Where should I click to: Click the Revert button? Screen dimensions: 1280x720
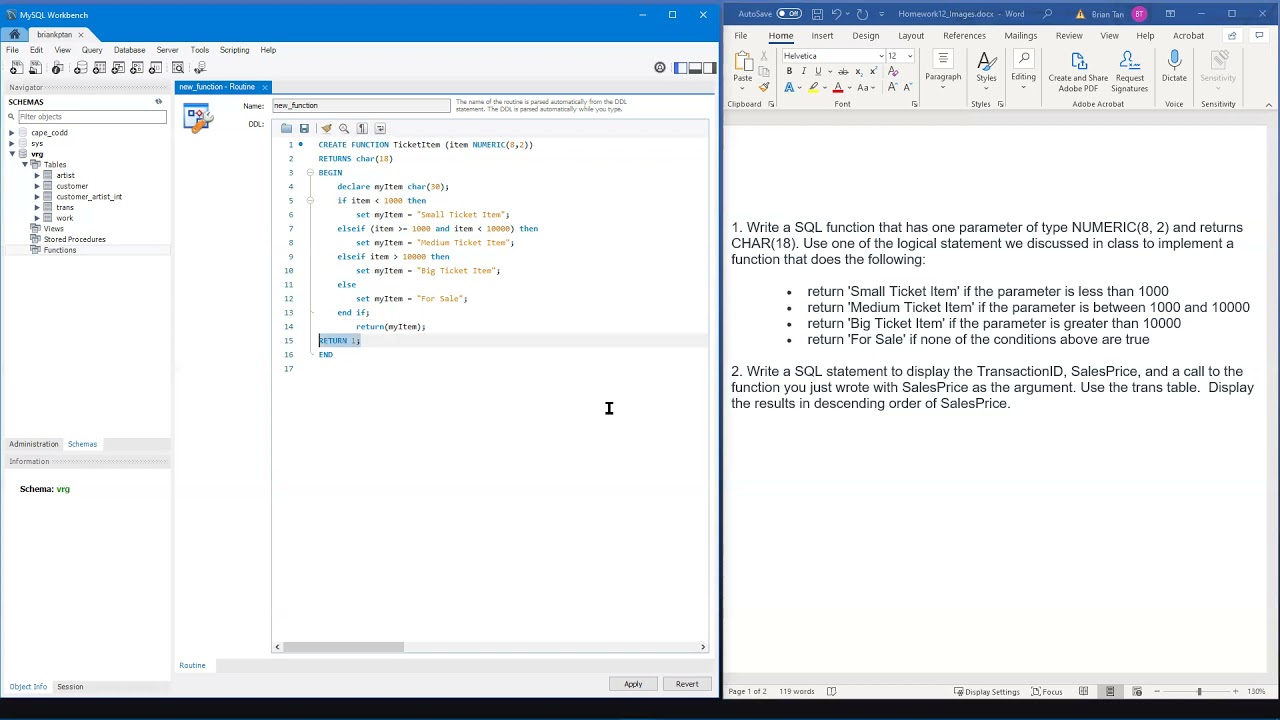coord(687,684)
